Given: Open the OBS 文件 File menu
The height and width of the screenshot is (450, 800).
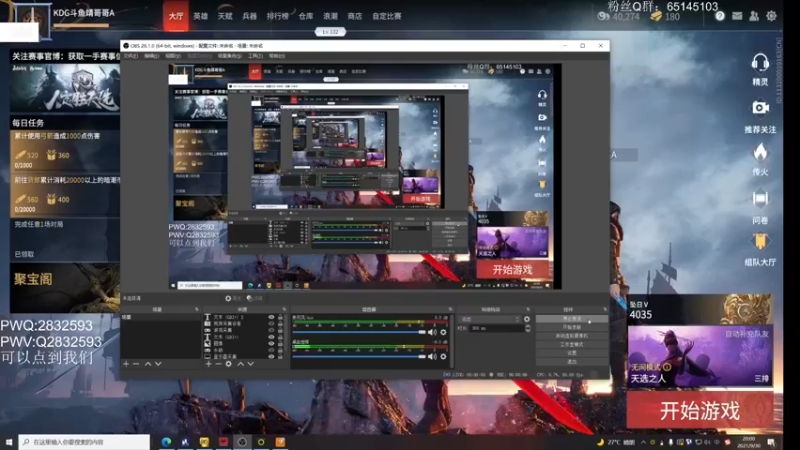Looking at the screenshot, I should tap(131, 56).
